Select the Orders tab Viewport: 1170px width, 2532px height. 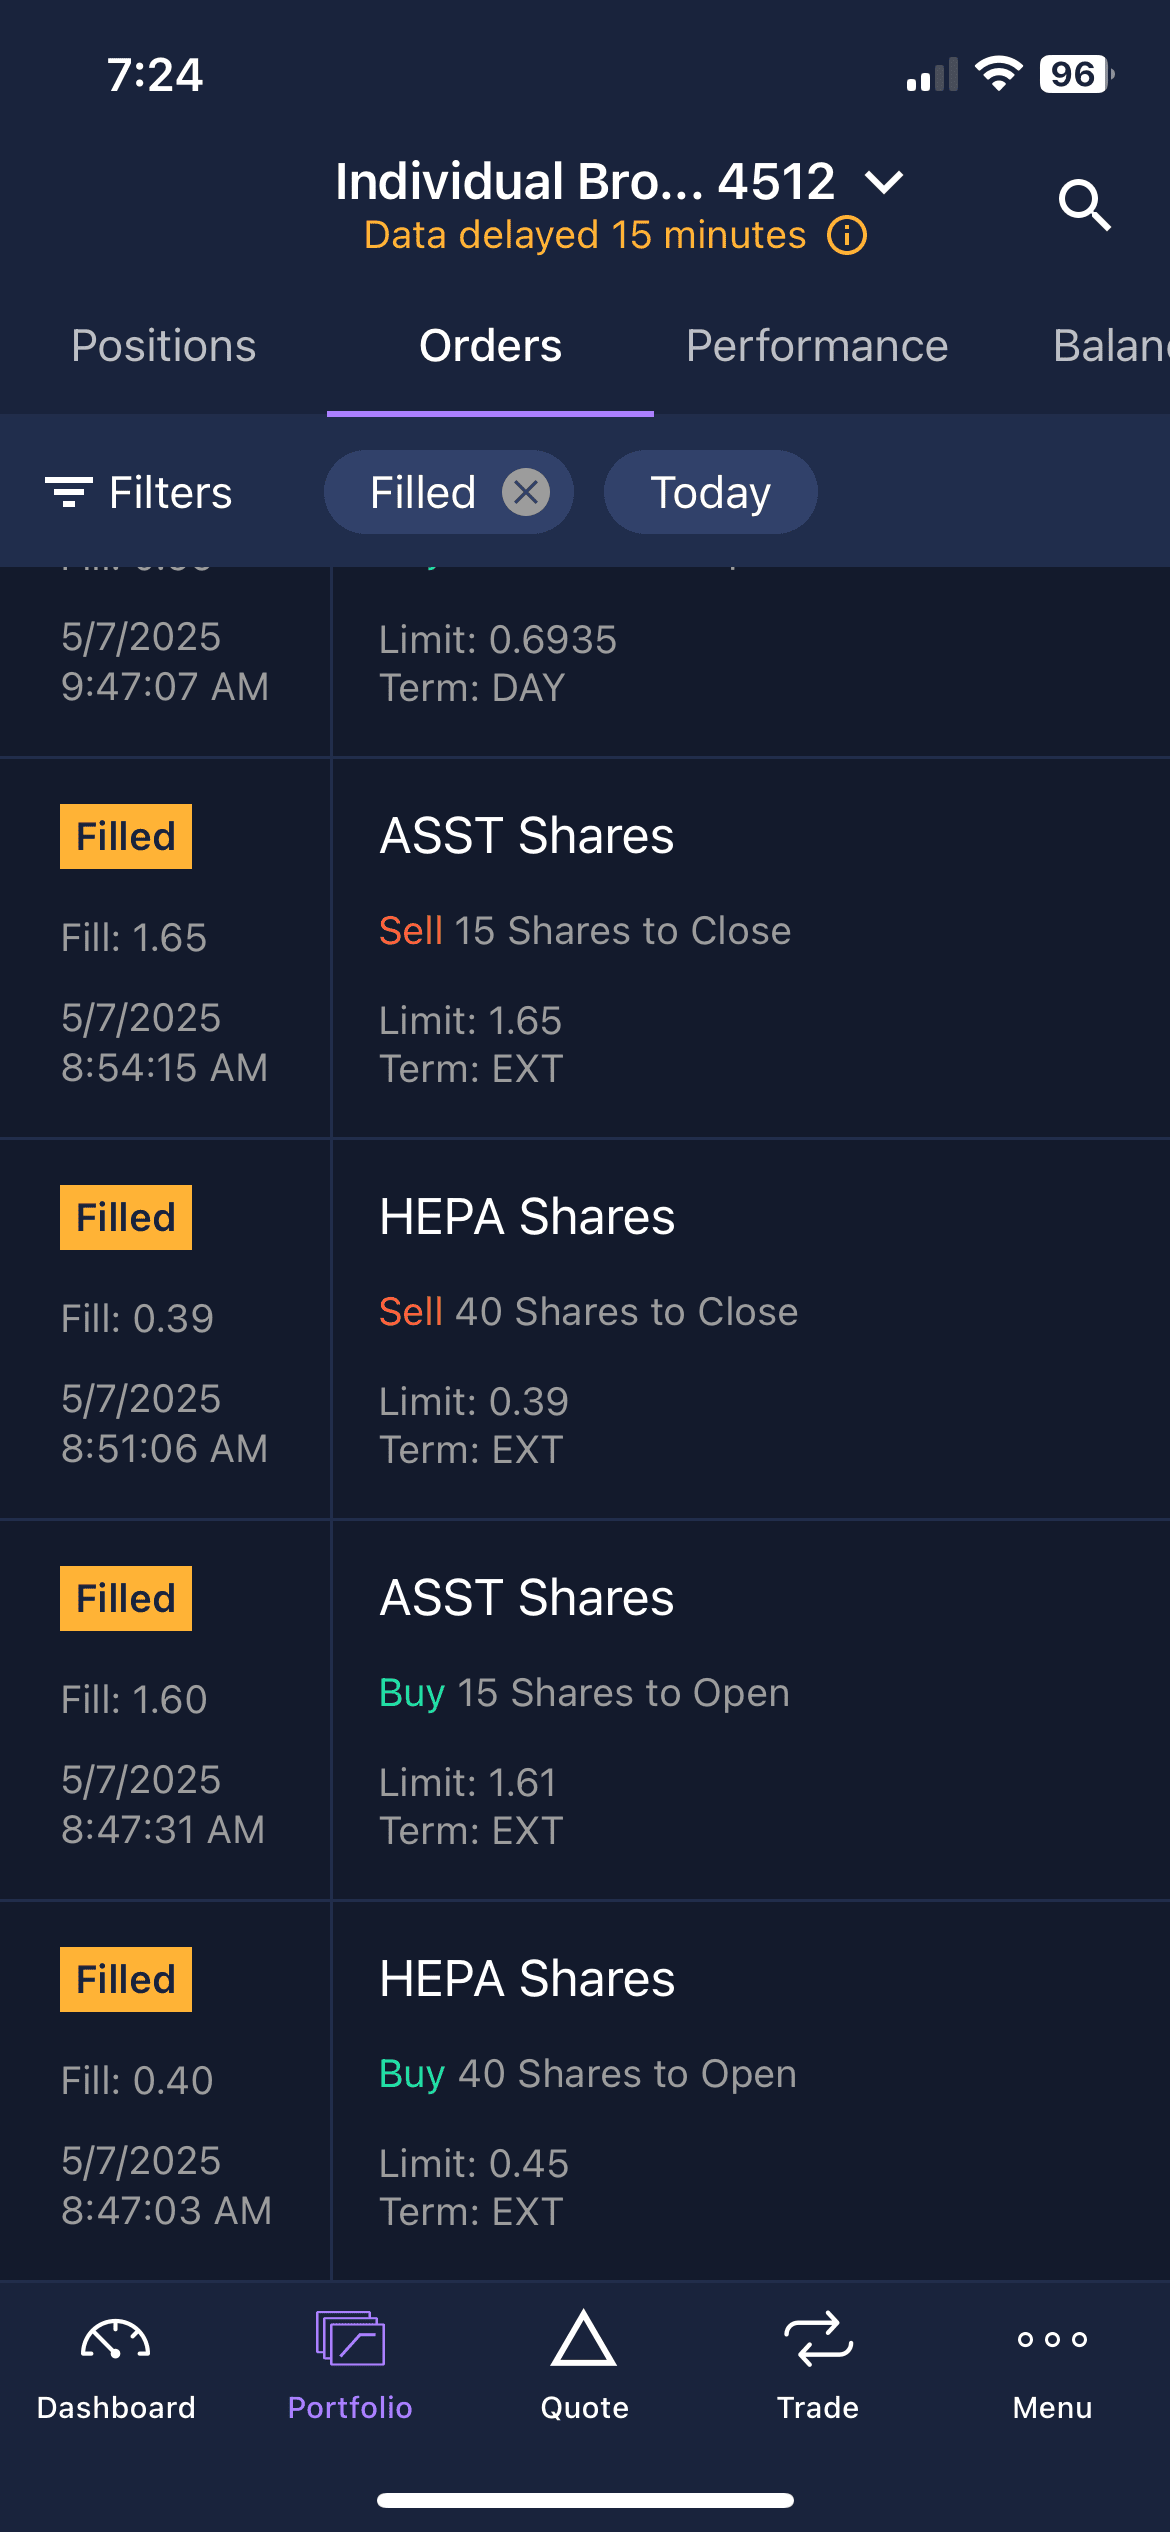490,346
